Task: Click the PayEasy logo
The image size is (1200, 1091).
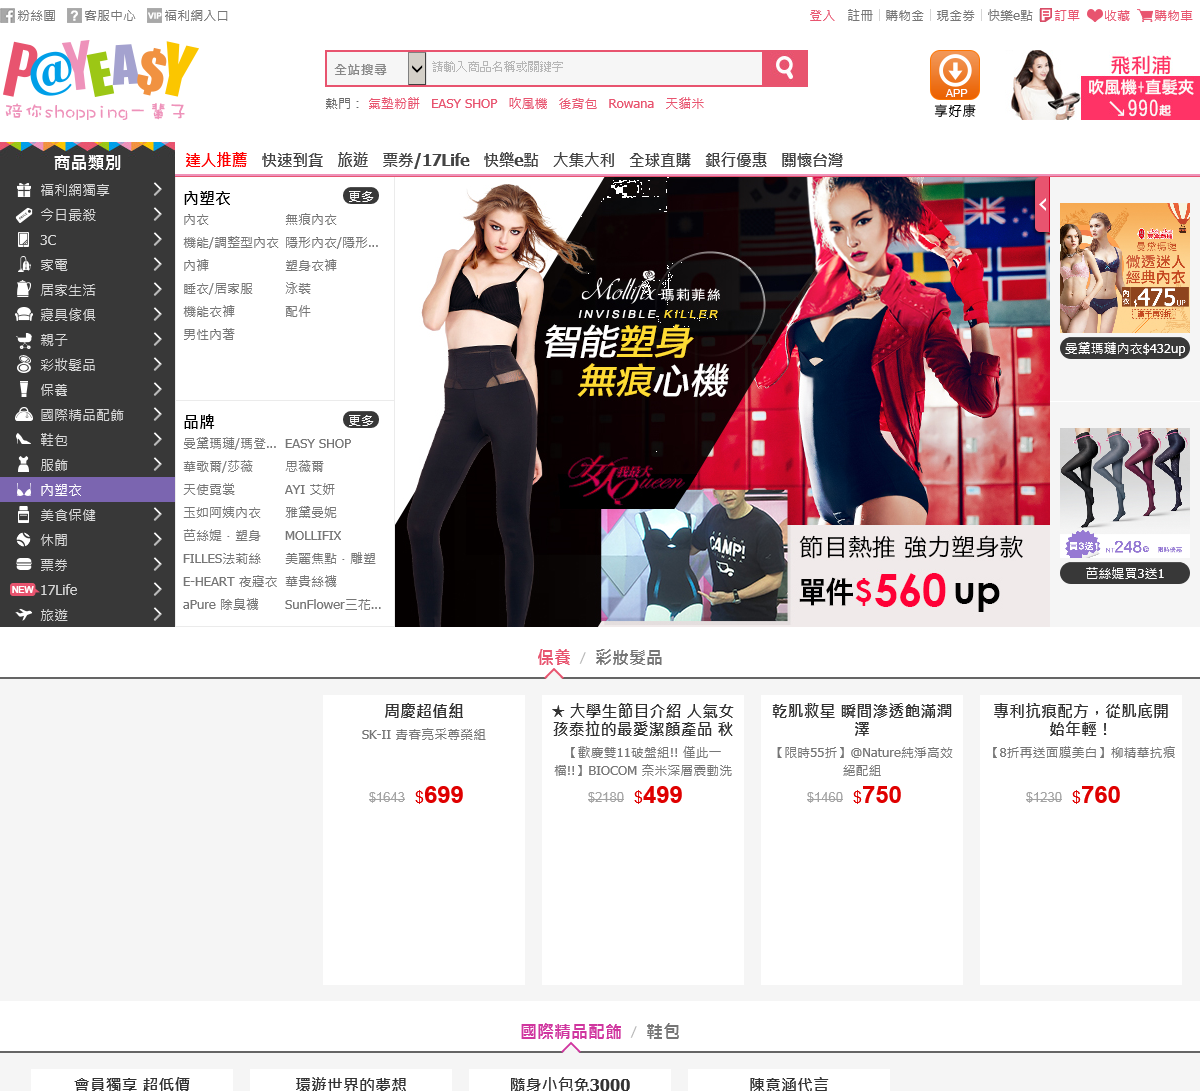Action: point(101,80)
